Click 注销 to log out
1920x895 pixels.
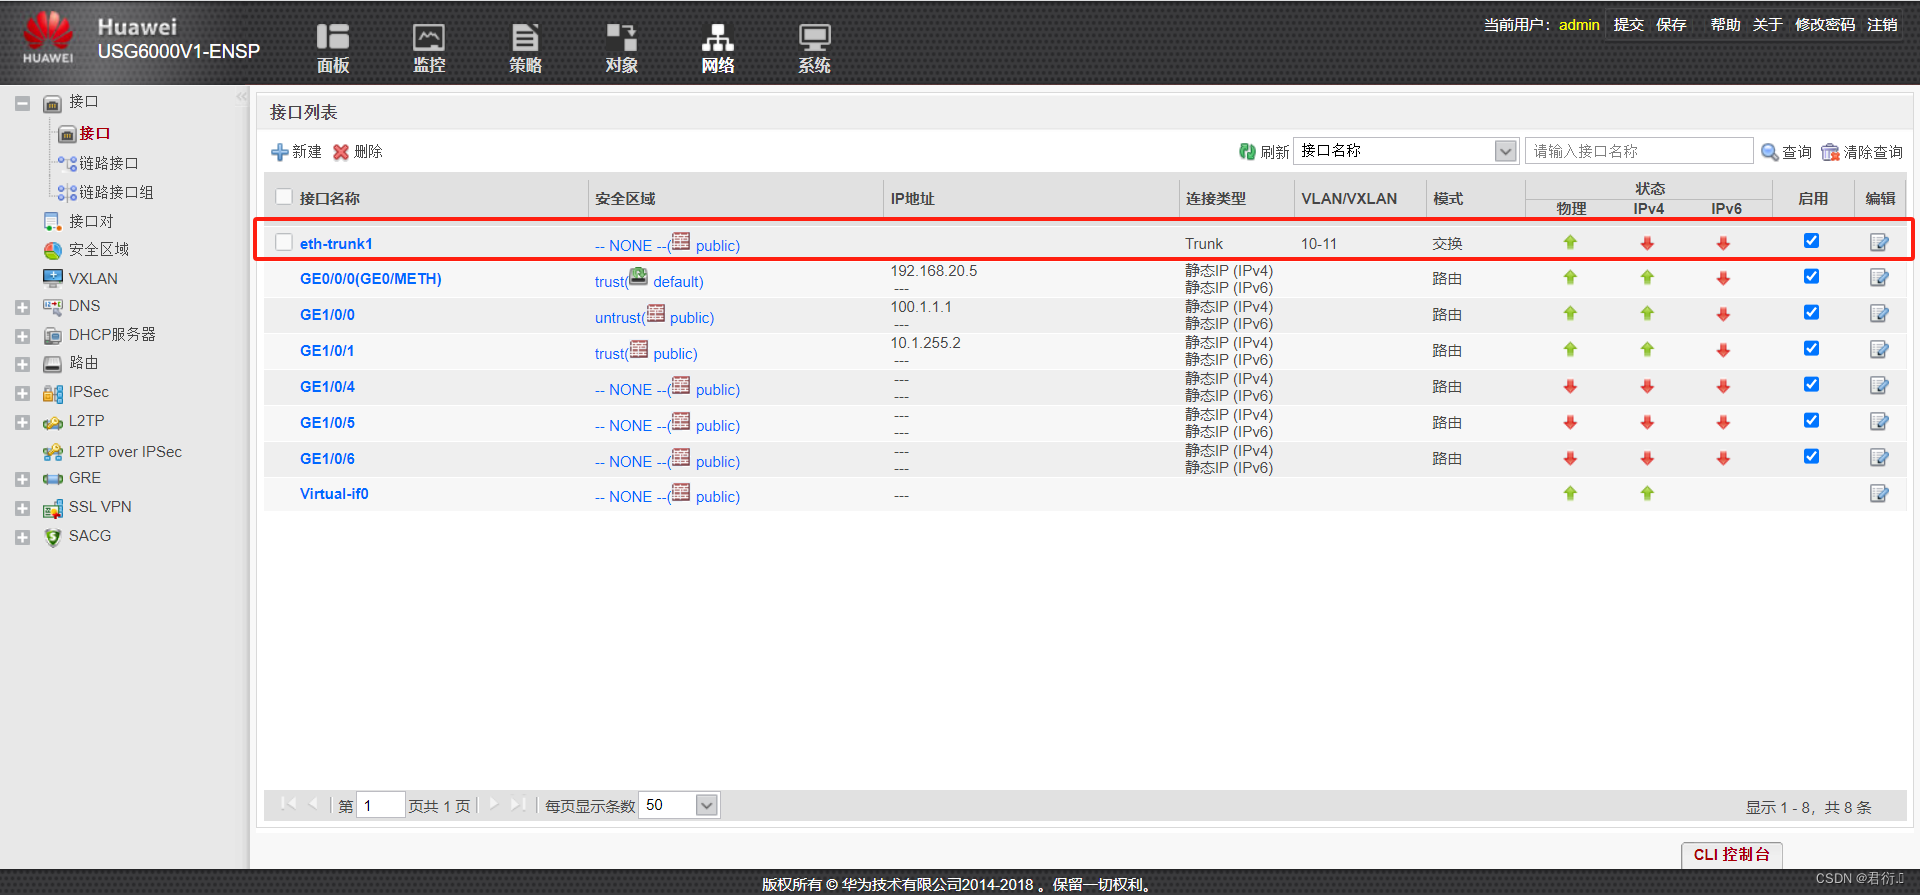pos(1882,25)
